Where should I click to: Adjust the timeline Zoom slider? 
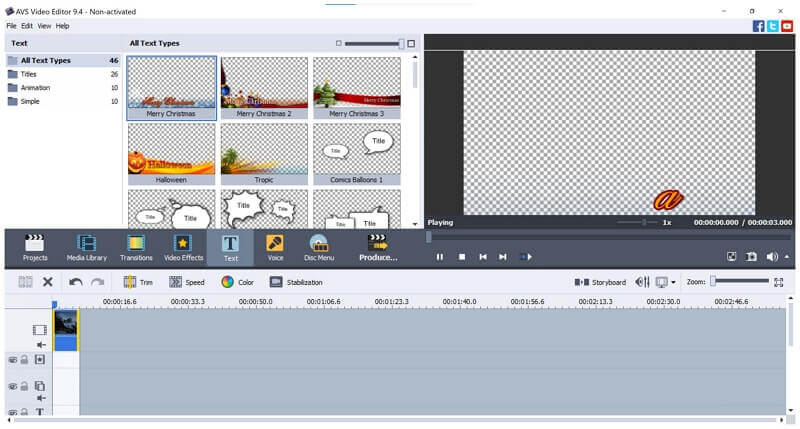(x=741, y=281)
